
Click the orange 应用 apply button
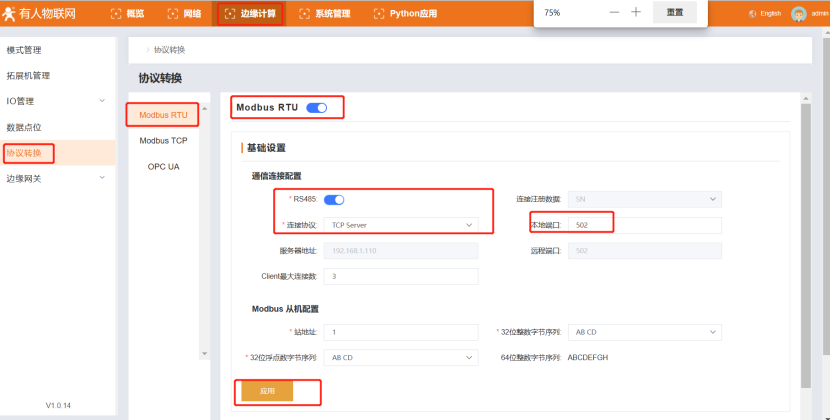(267, 391)
